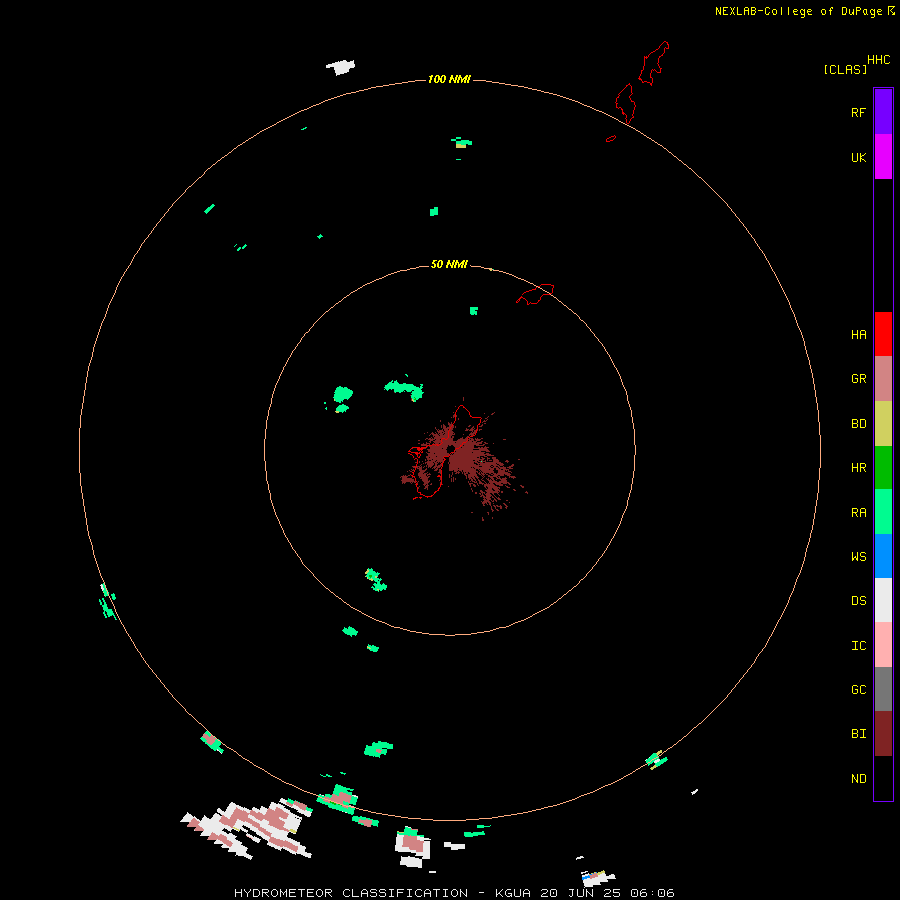Click the WS legend label
This screenshot has width=900, height=900.
(858, 556)
